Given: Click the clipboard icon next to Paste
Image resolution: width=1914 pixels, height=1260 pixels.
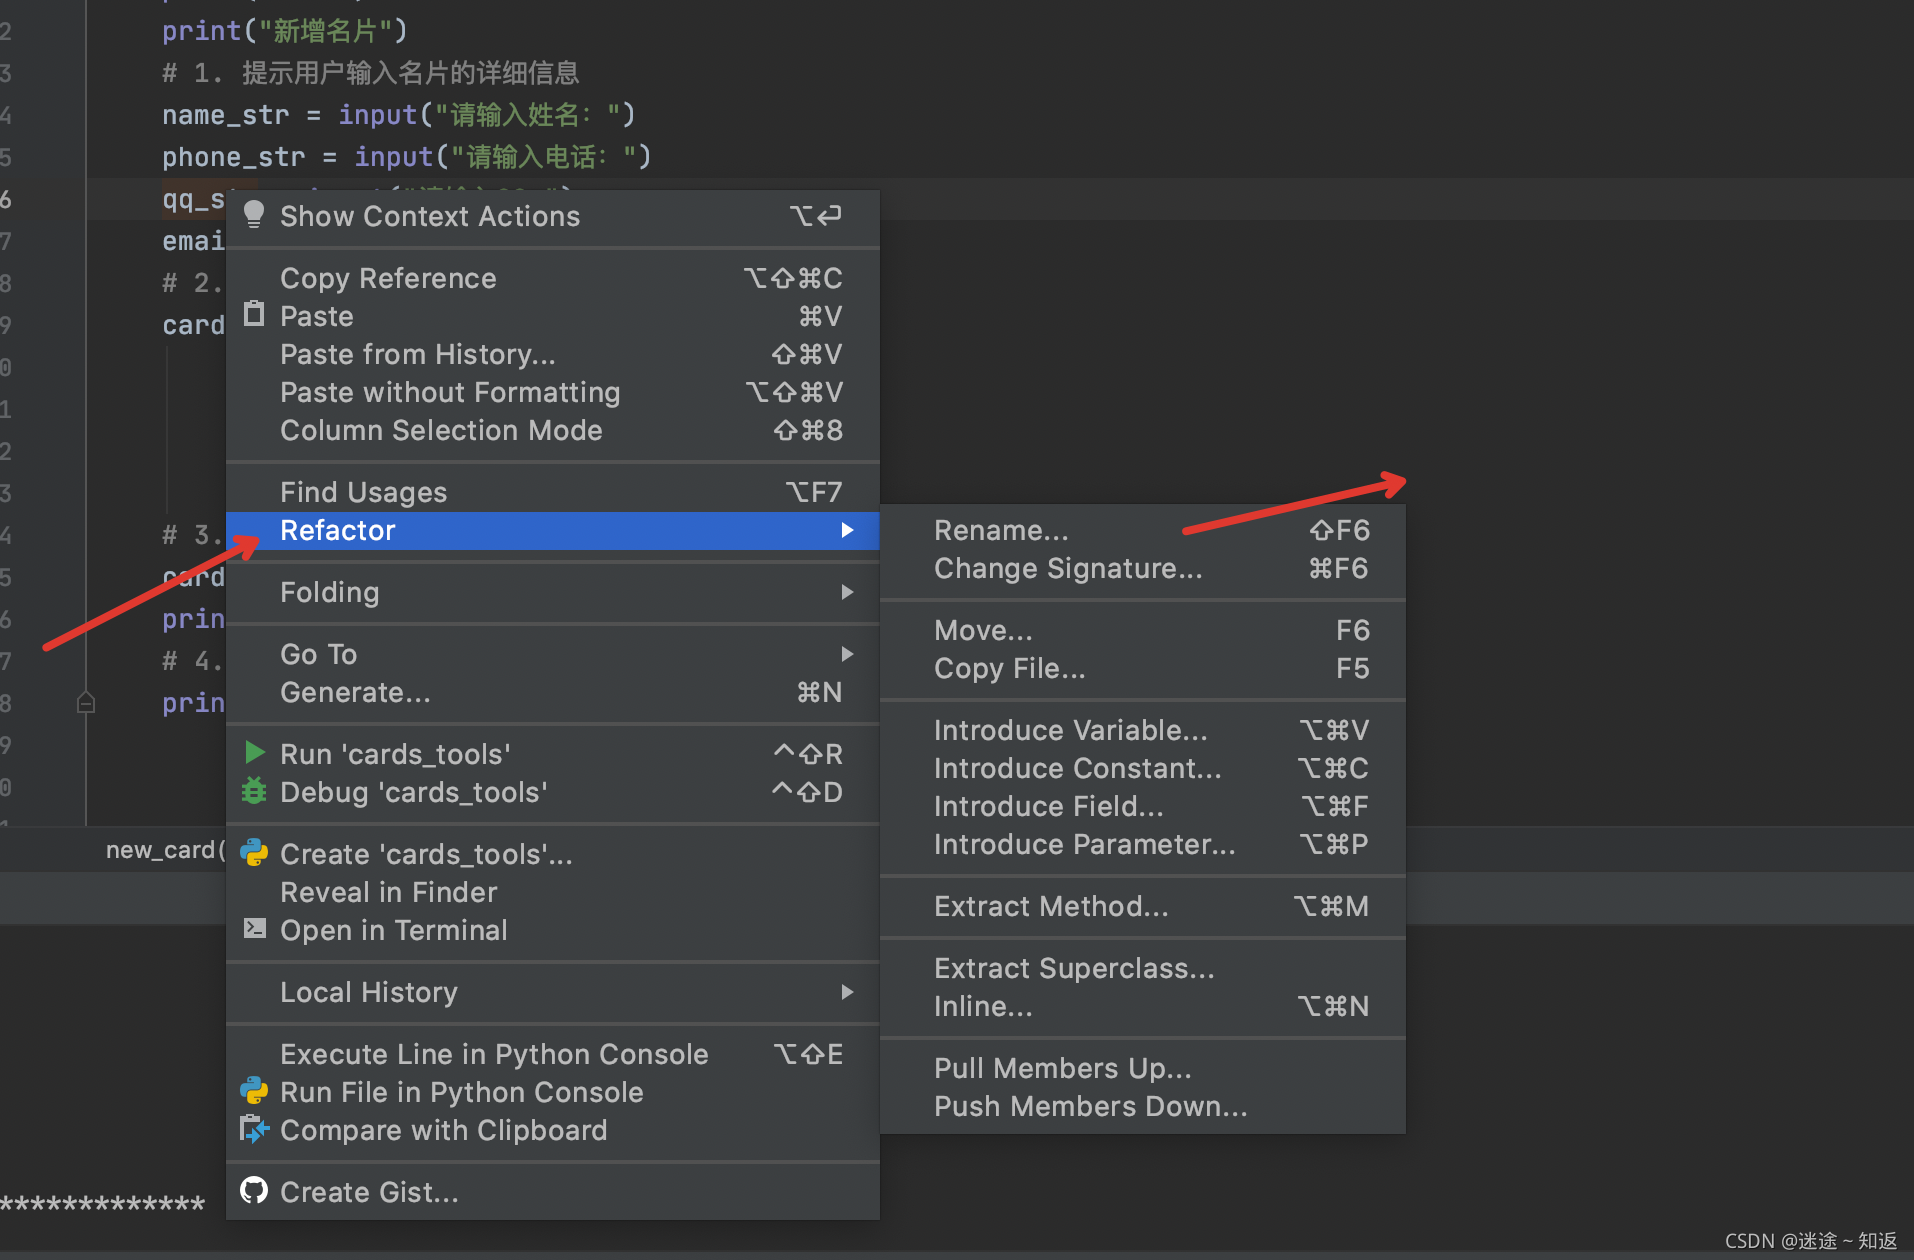Looking at the screenshot, I should (x=254, y=315).
